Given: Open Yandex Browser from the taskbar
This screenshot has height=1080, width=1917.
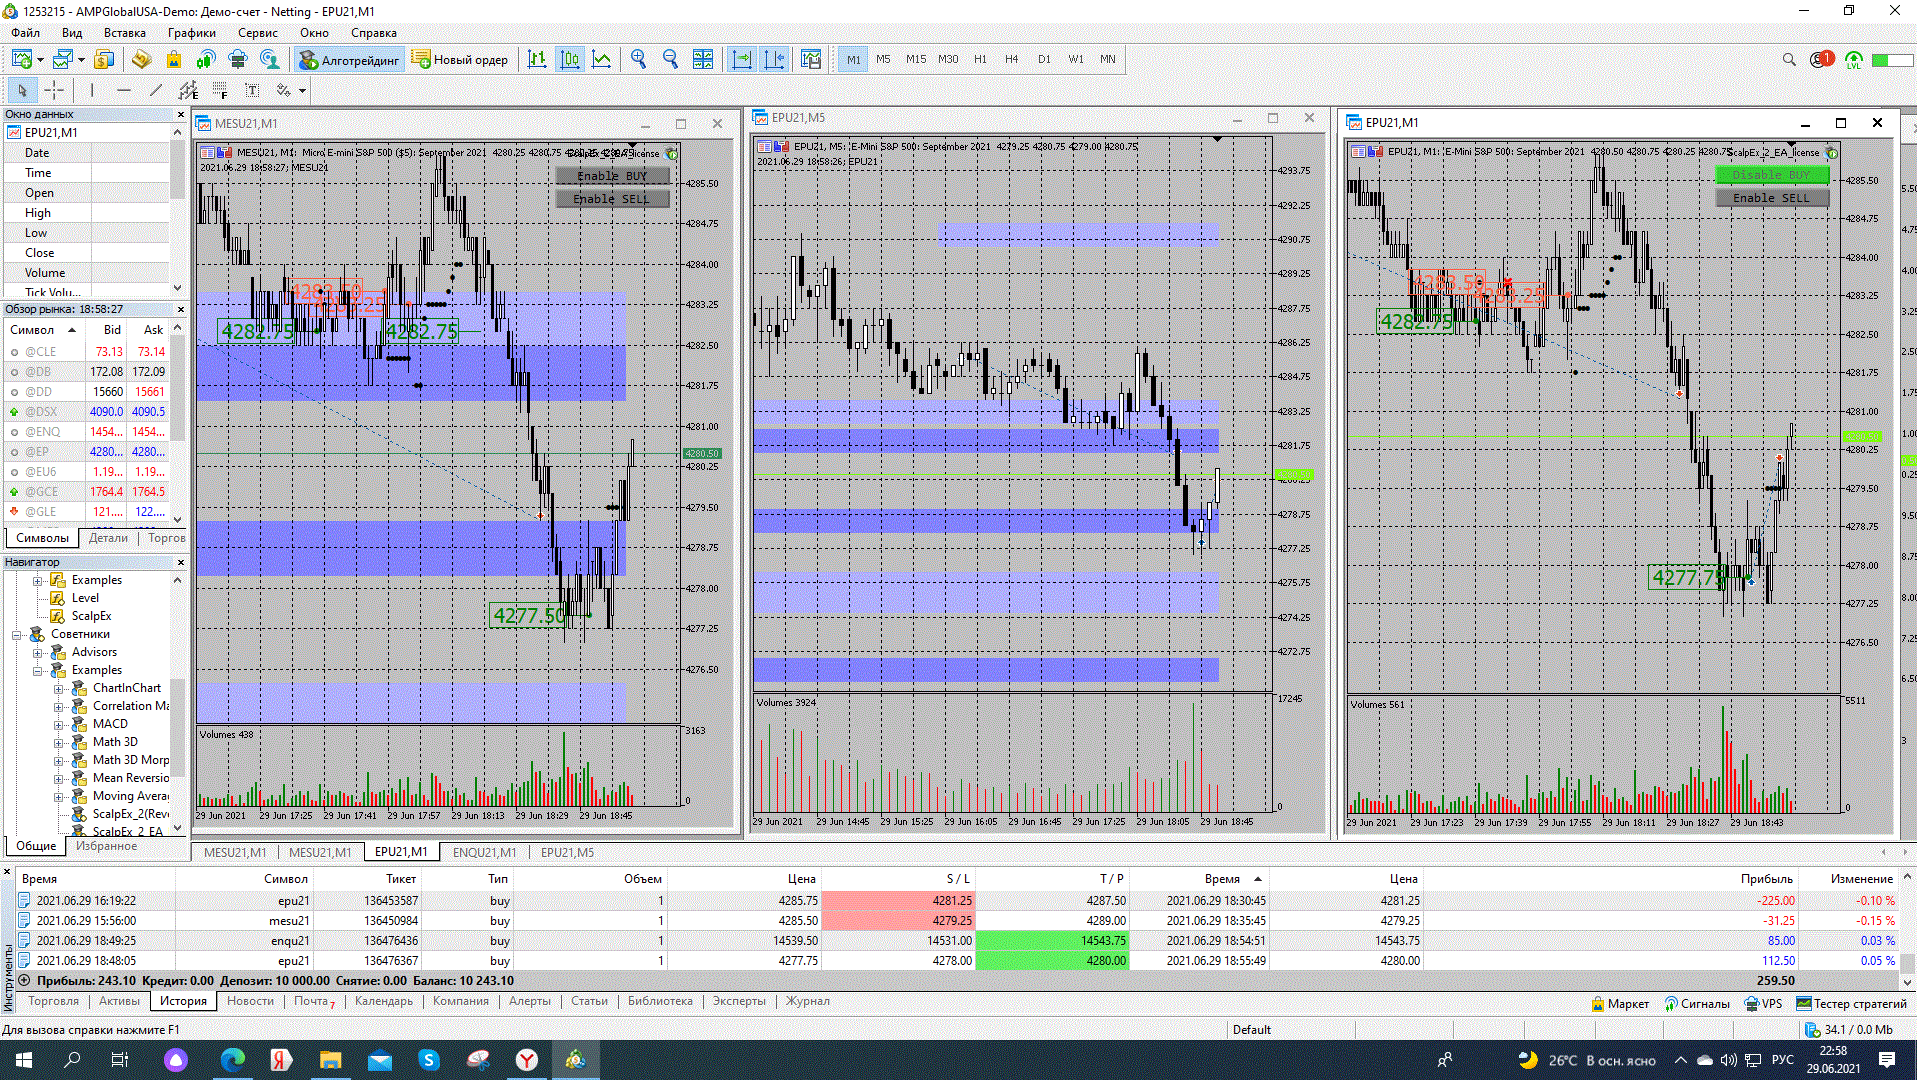Looking at the screenshot, I should [x=526, y=1060].
